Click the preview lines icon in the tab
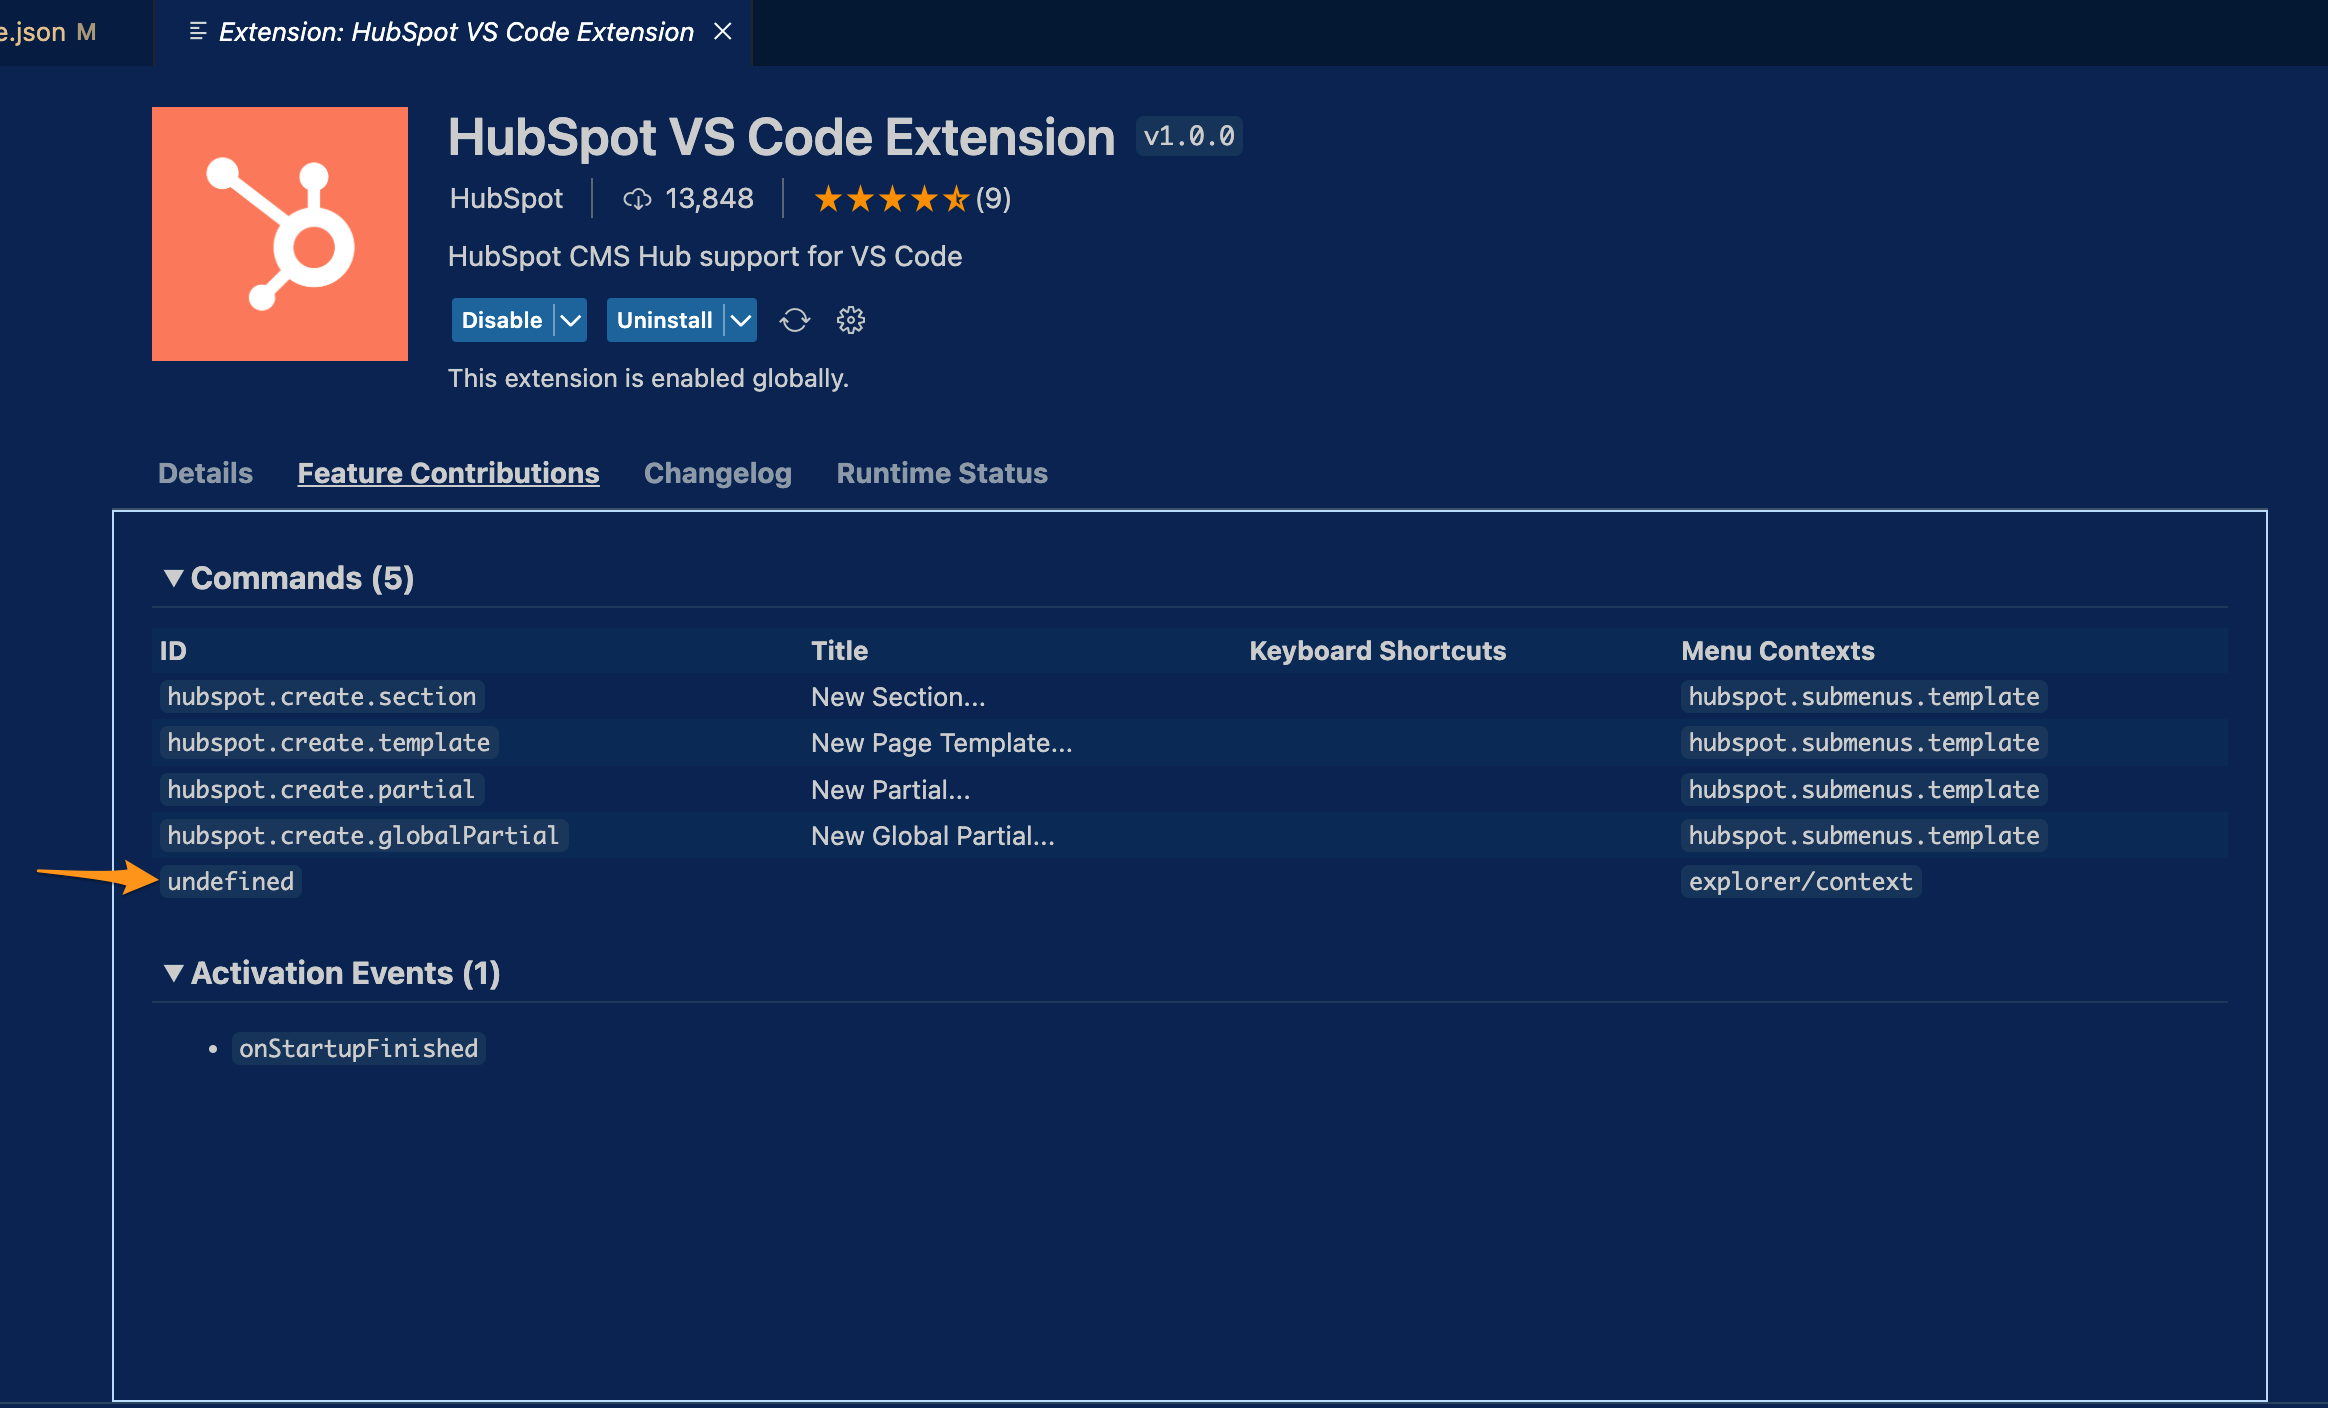2328x1408 pixels. pyautogui.click(x=196, y=31)
